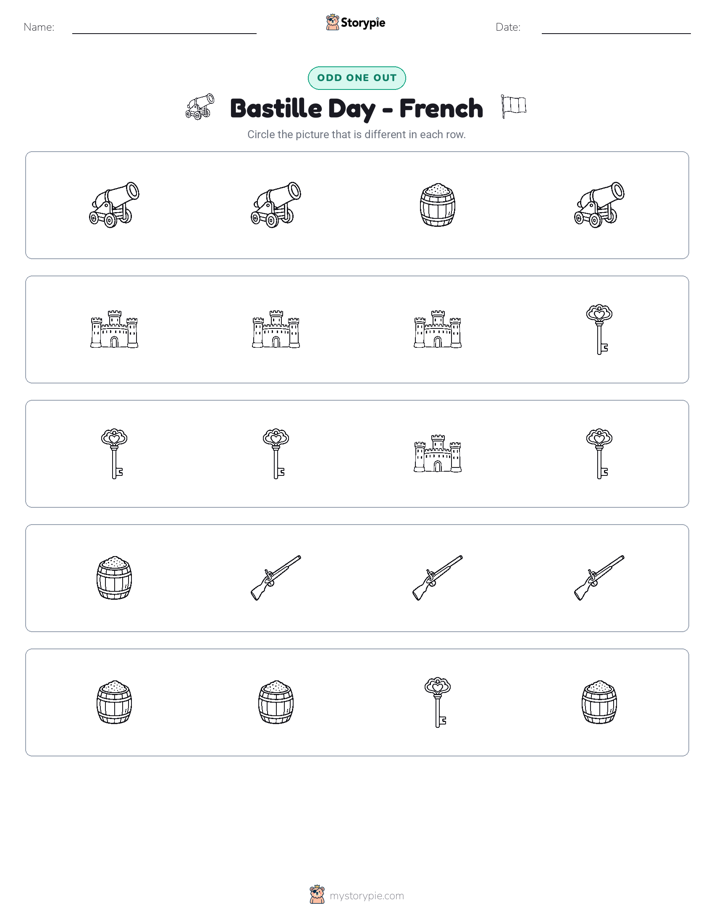Click the middle musket in row four
Screen dimensions: 714x924
(x=437, y=578)
